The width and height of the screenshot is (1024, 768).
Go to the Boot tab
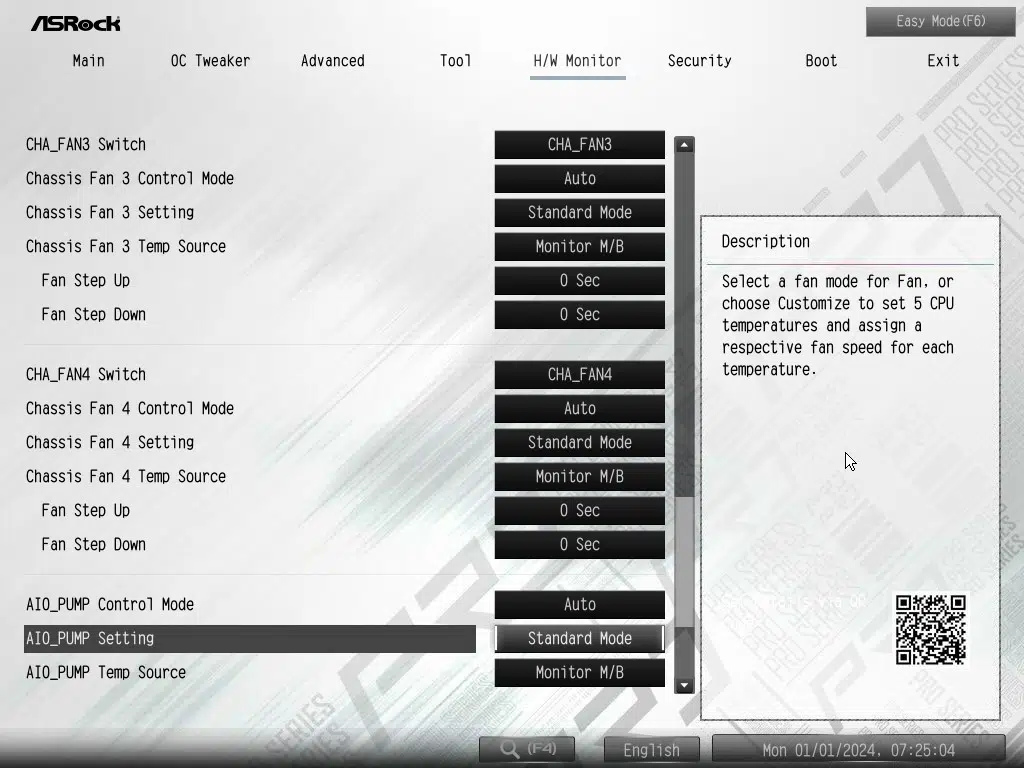(821, 61)
